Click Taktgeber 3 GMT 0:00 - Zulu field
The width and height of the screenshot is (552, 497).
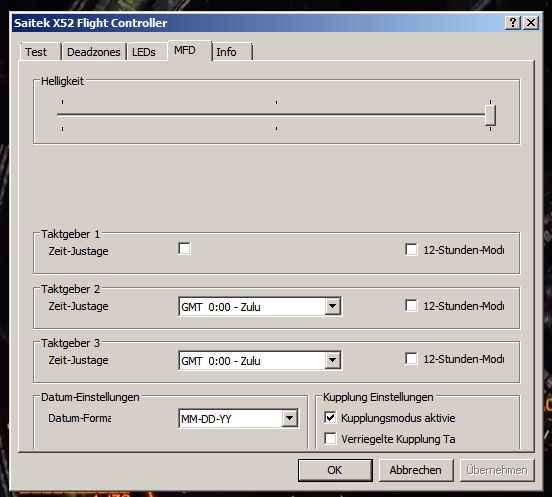tap(260, 360)
